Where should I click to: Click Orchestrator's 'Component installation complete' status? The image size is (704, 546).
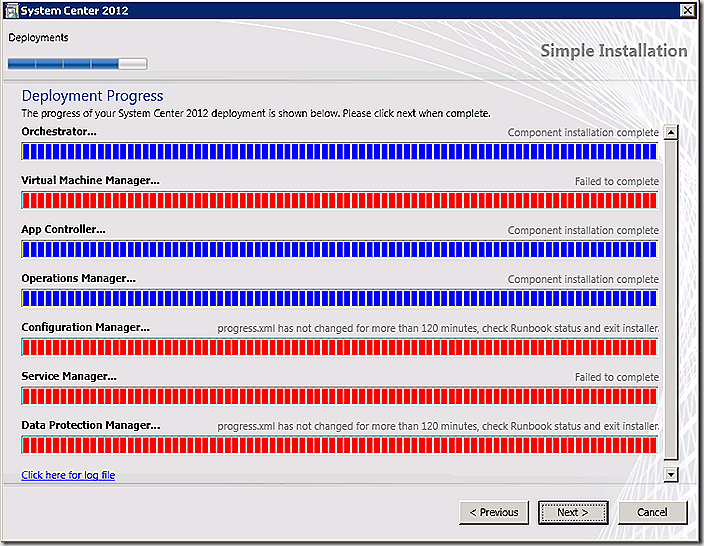583,133
